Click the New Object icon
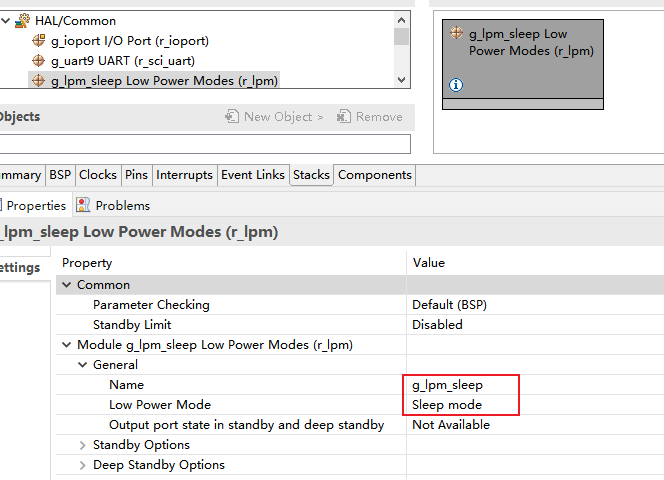Image resolution: width=664 pixels, height=480 pixels. (x=232, y=117)
